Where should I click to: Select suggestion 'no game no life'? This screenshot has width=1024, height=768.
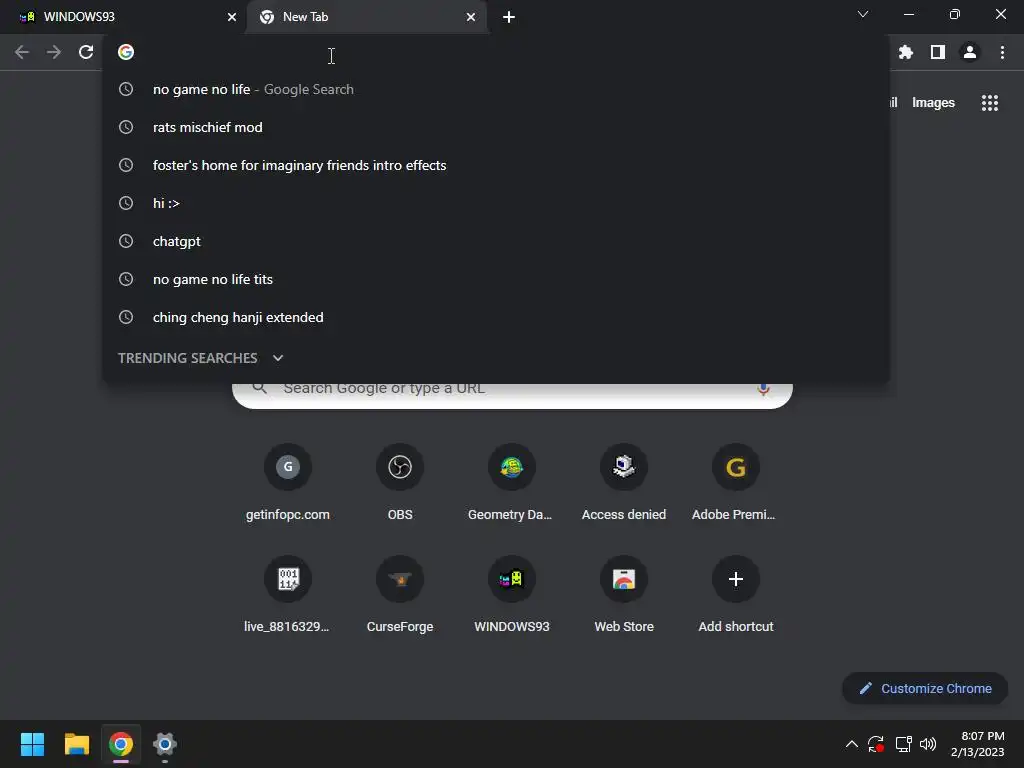(496, 89)
